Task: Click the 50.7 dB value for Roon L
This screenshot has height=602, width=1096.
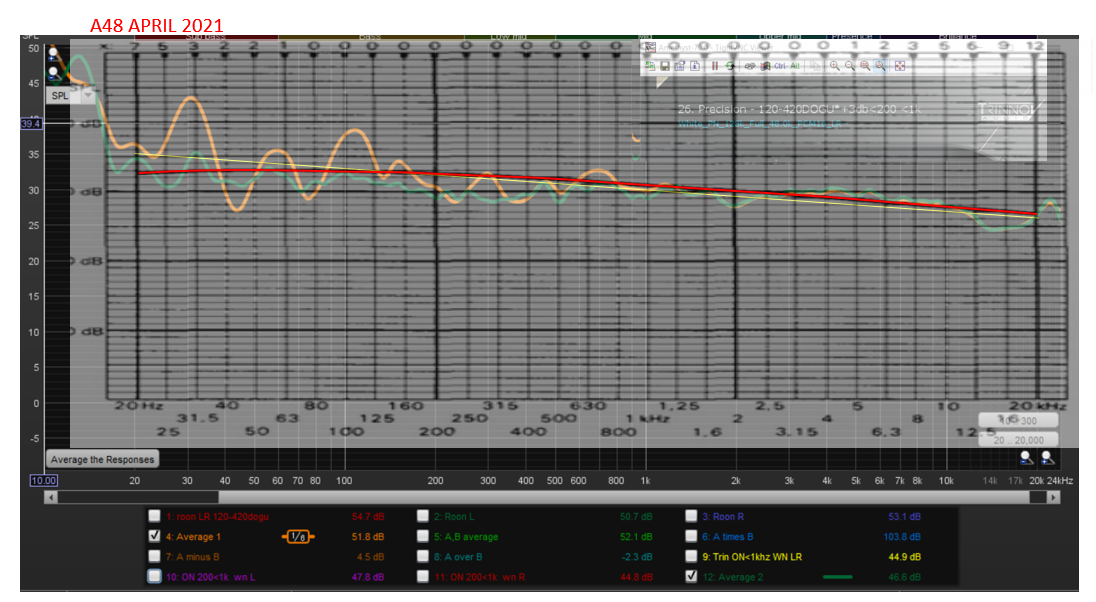Action: pos(636,517)
